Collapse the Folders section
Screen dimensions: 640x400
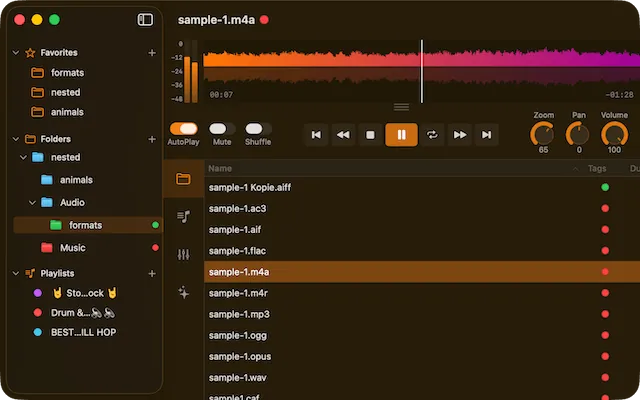(16, 139)
